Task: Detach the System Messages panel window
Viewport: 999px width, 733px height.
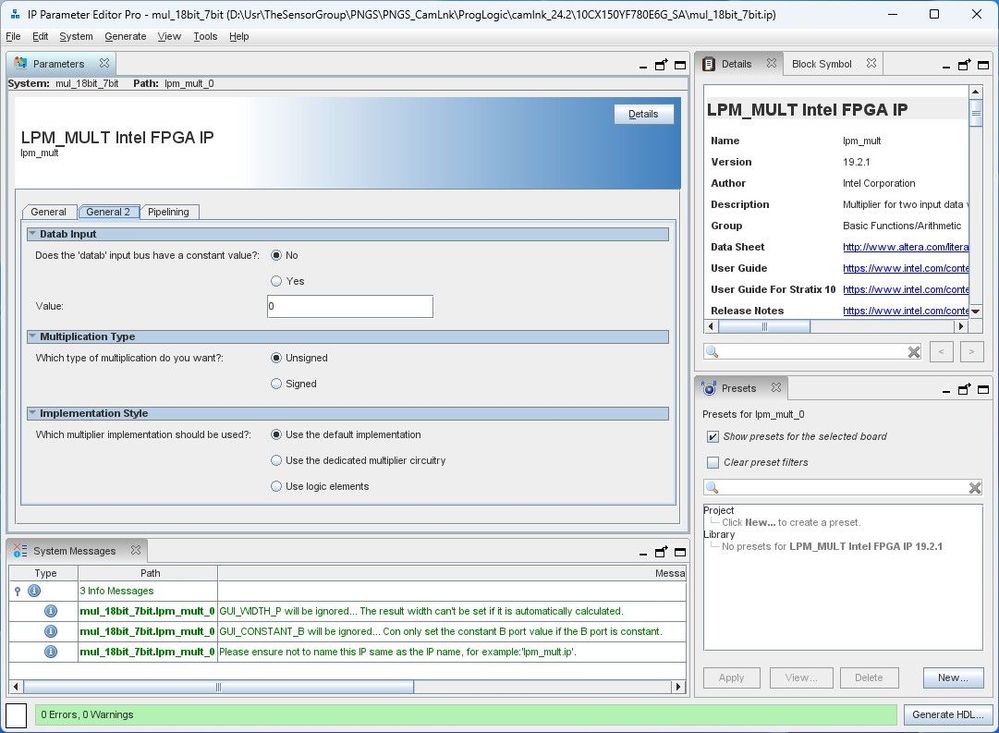Action: (x=661, y=551)
